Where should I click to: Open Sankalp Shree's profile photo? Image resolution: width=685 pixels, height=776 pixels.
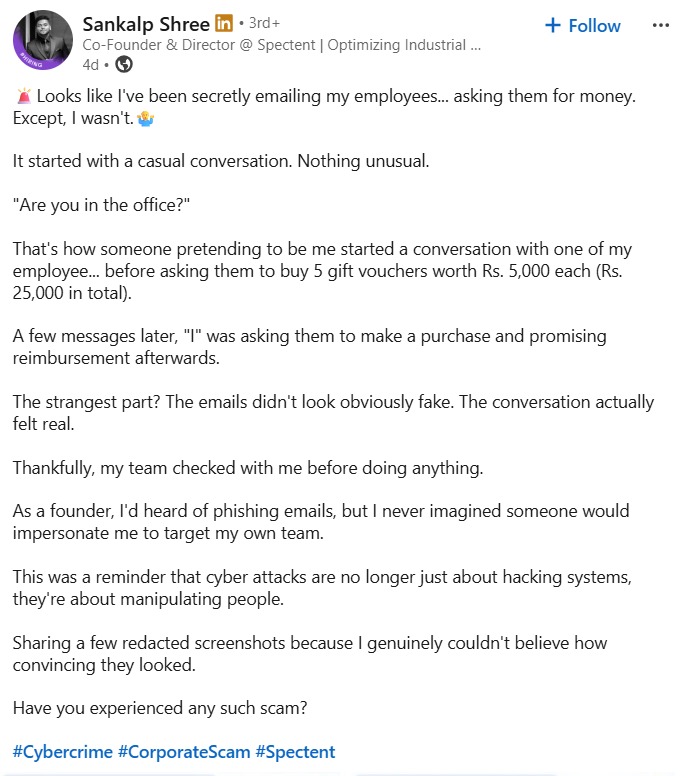point(43,40)
